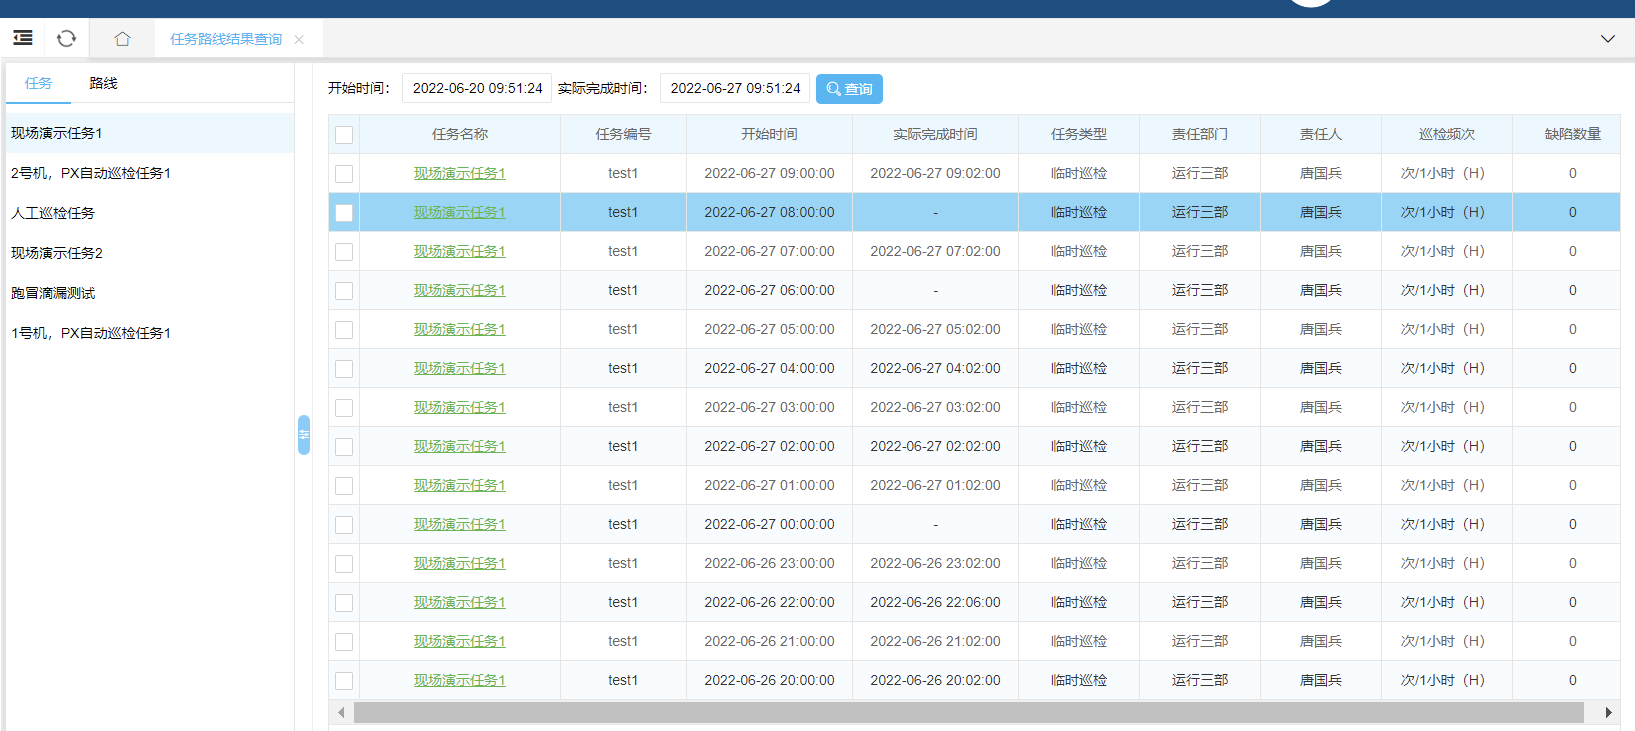Open 现场演示任务1 link for 05:00:00 row

(x=460, y=329)
